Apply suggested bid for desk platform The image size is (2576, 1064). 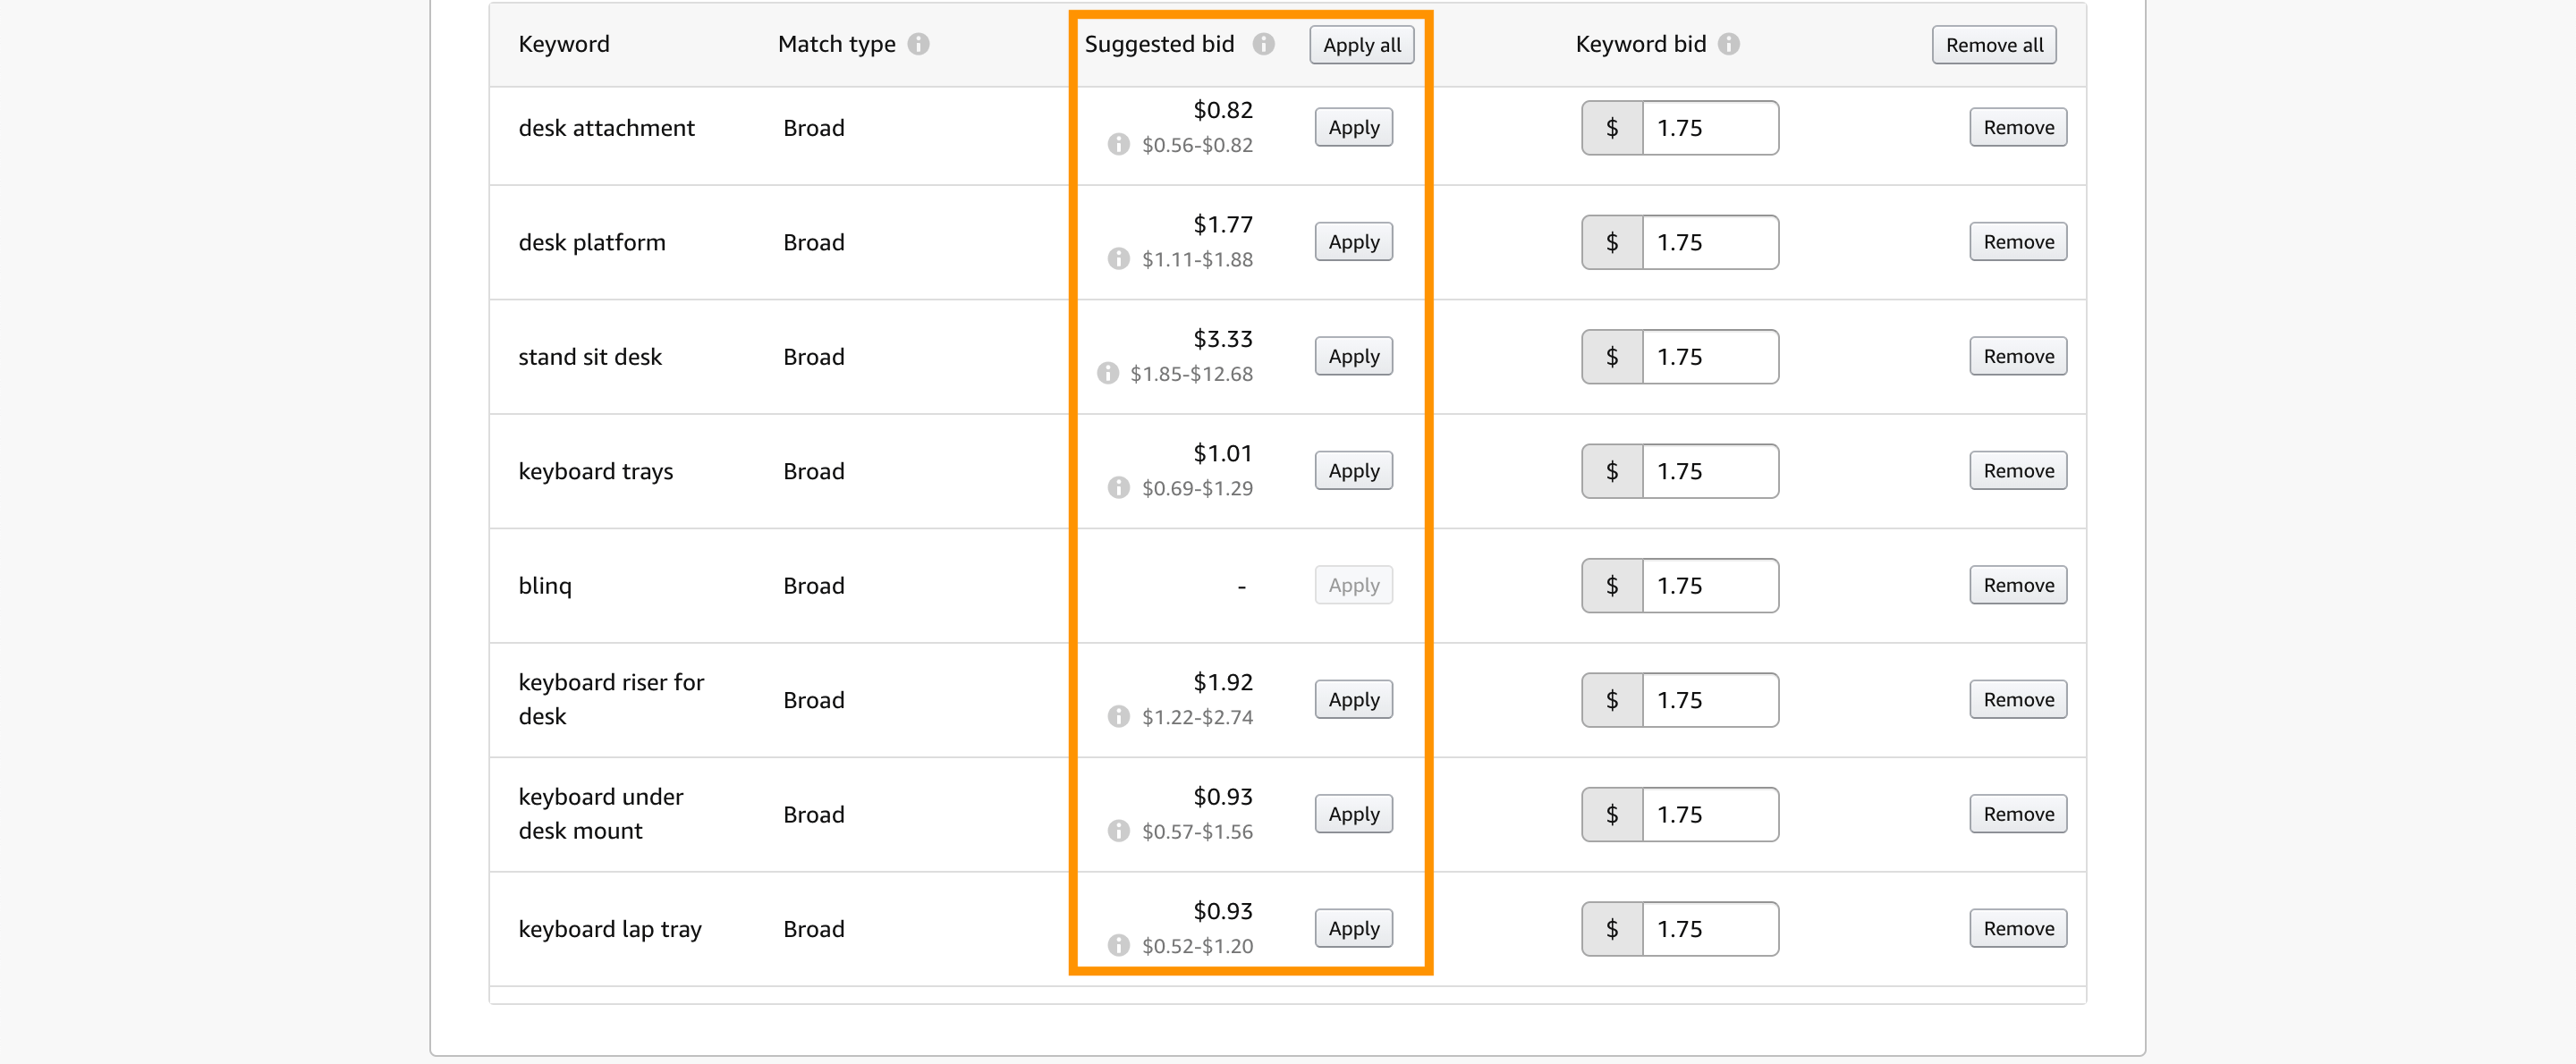1353,242
